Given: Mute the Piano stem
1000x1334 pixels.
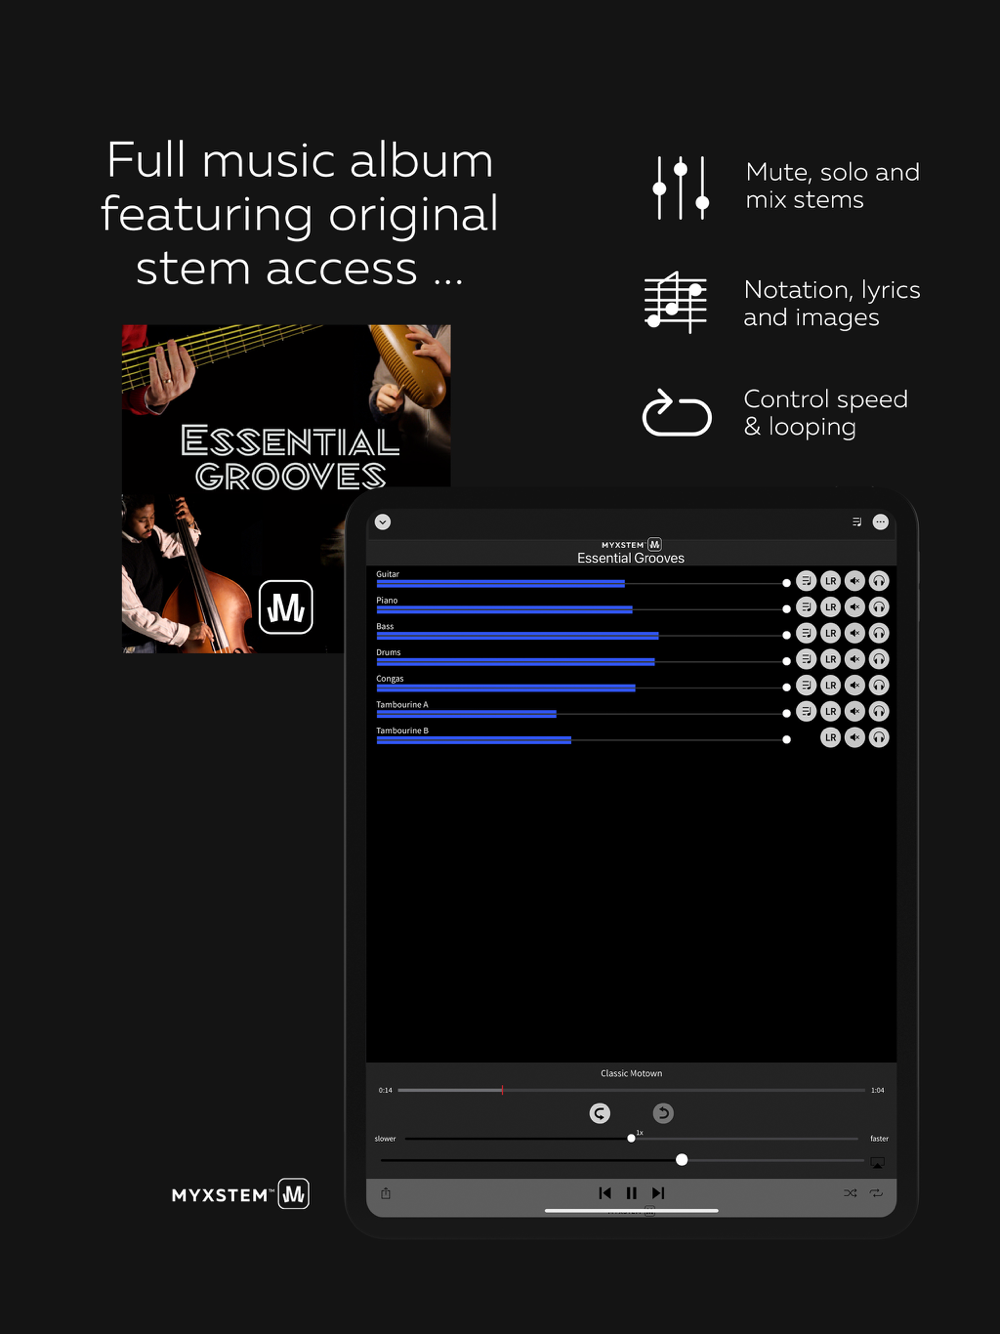Looking at the screenshot, I should click(x=855, y=607).
